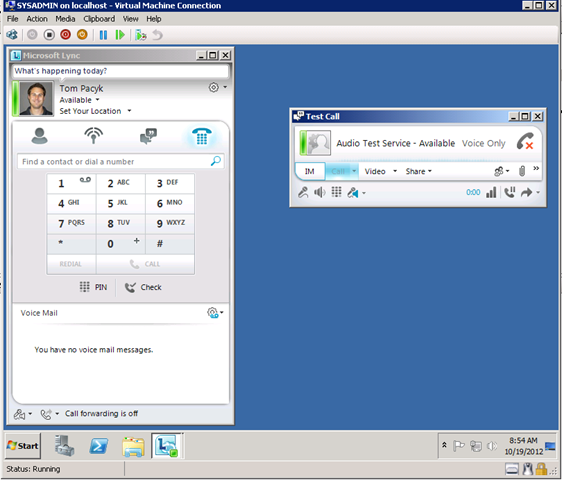Image resolution: width=562 pixels, height=480 pixels.
Task: Click the call transfer arrow icon
Action: (x=527, y=193)
